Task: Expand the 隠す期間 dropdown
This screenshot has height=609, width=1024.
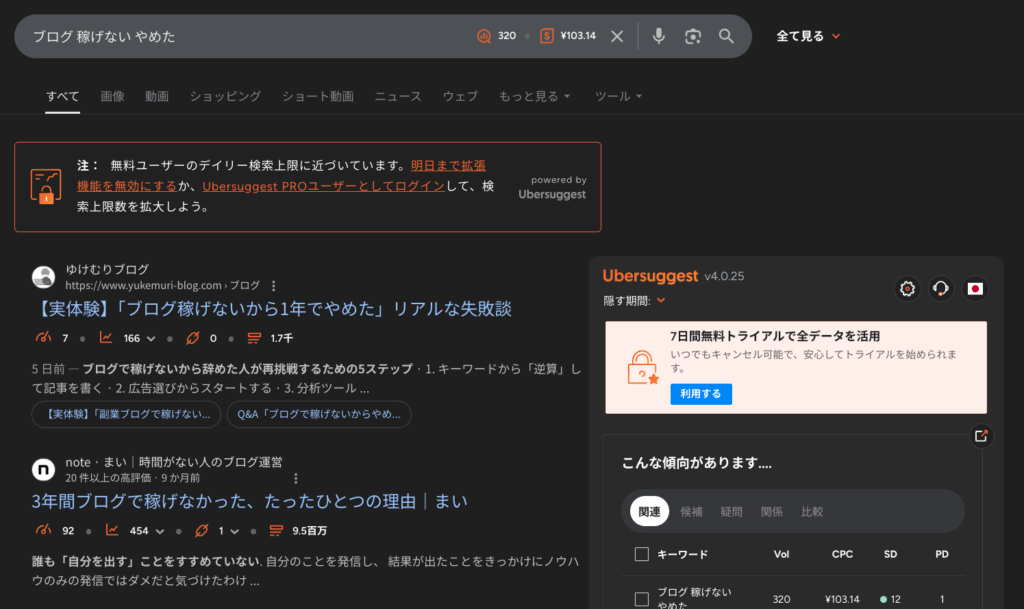Action: tap(634, 300)
